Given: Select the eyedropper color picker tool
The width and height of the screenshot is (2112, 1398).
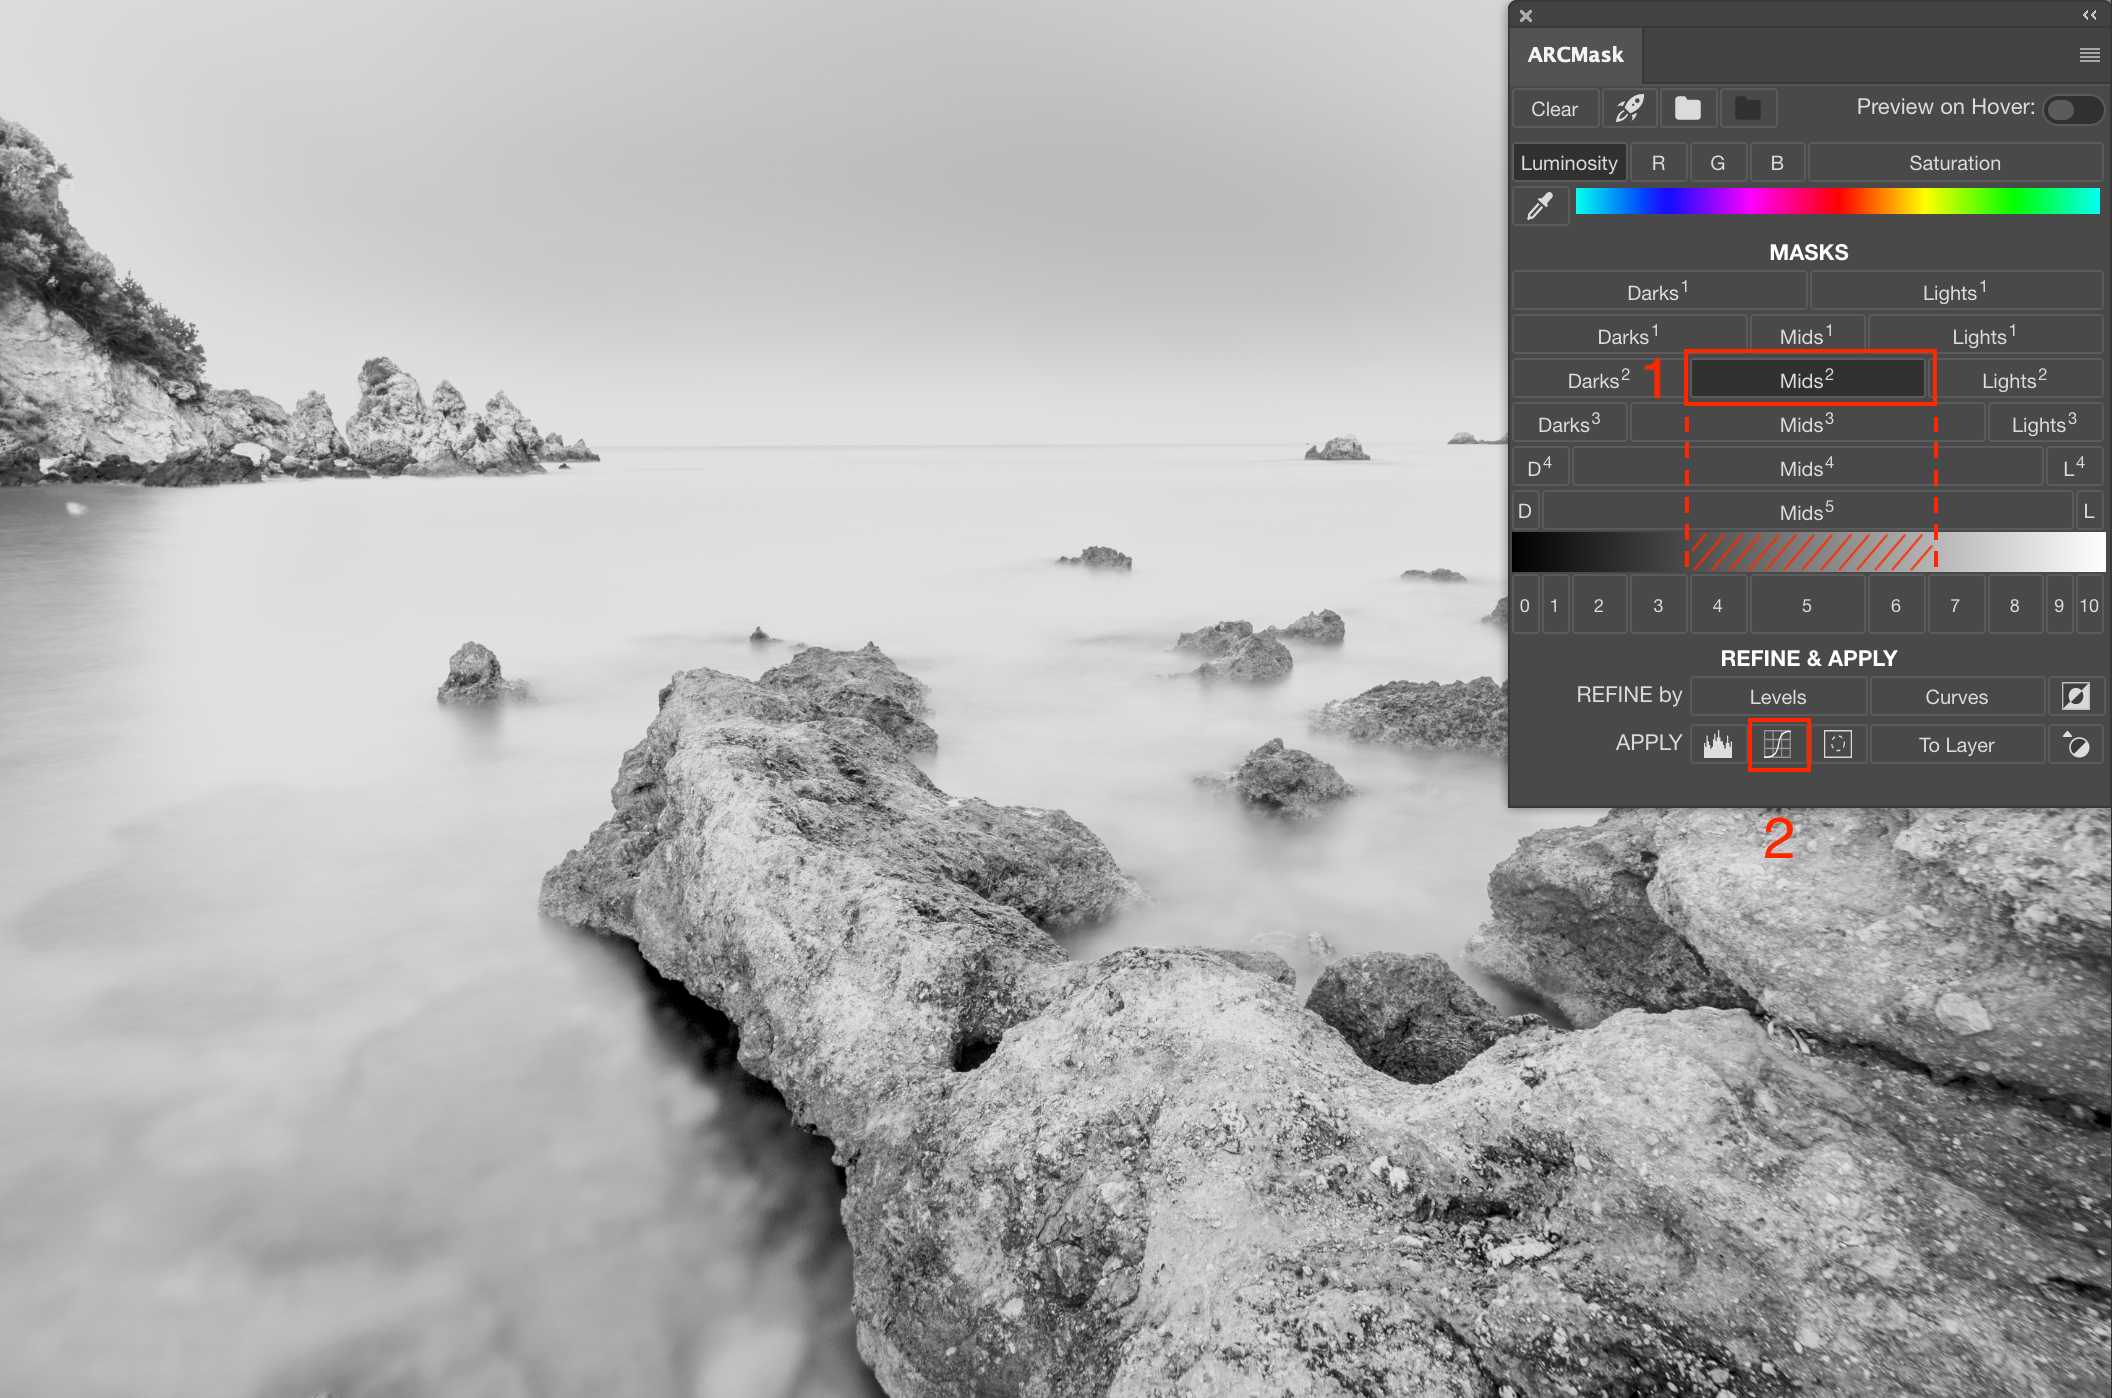Looking at the screenshot, I should coord(1540,206).
